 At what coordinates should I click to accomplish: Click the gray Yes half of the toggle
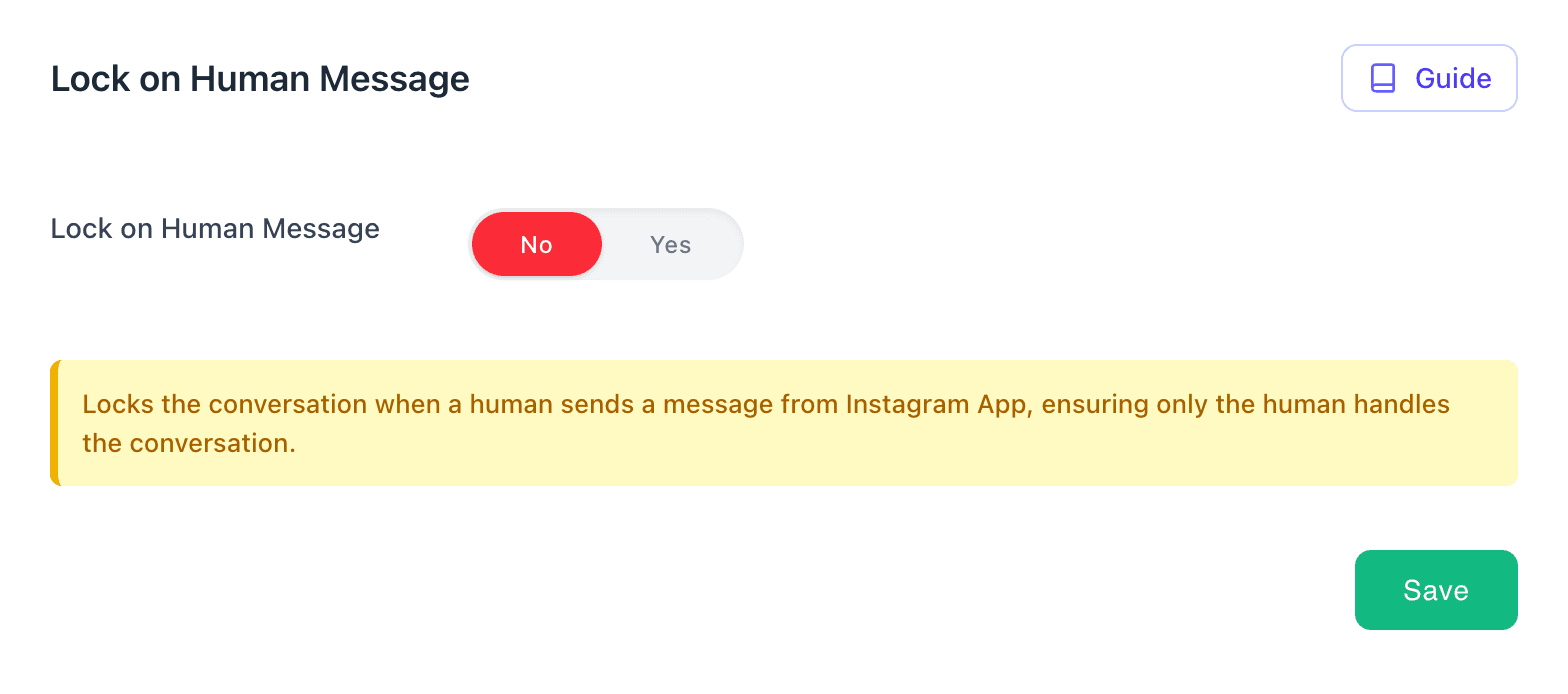click(670, 245)
